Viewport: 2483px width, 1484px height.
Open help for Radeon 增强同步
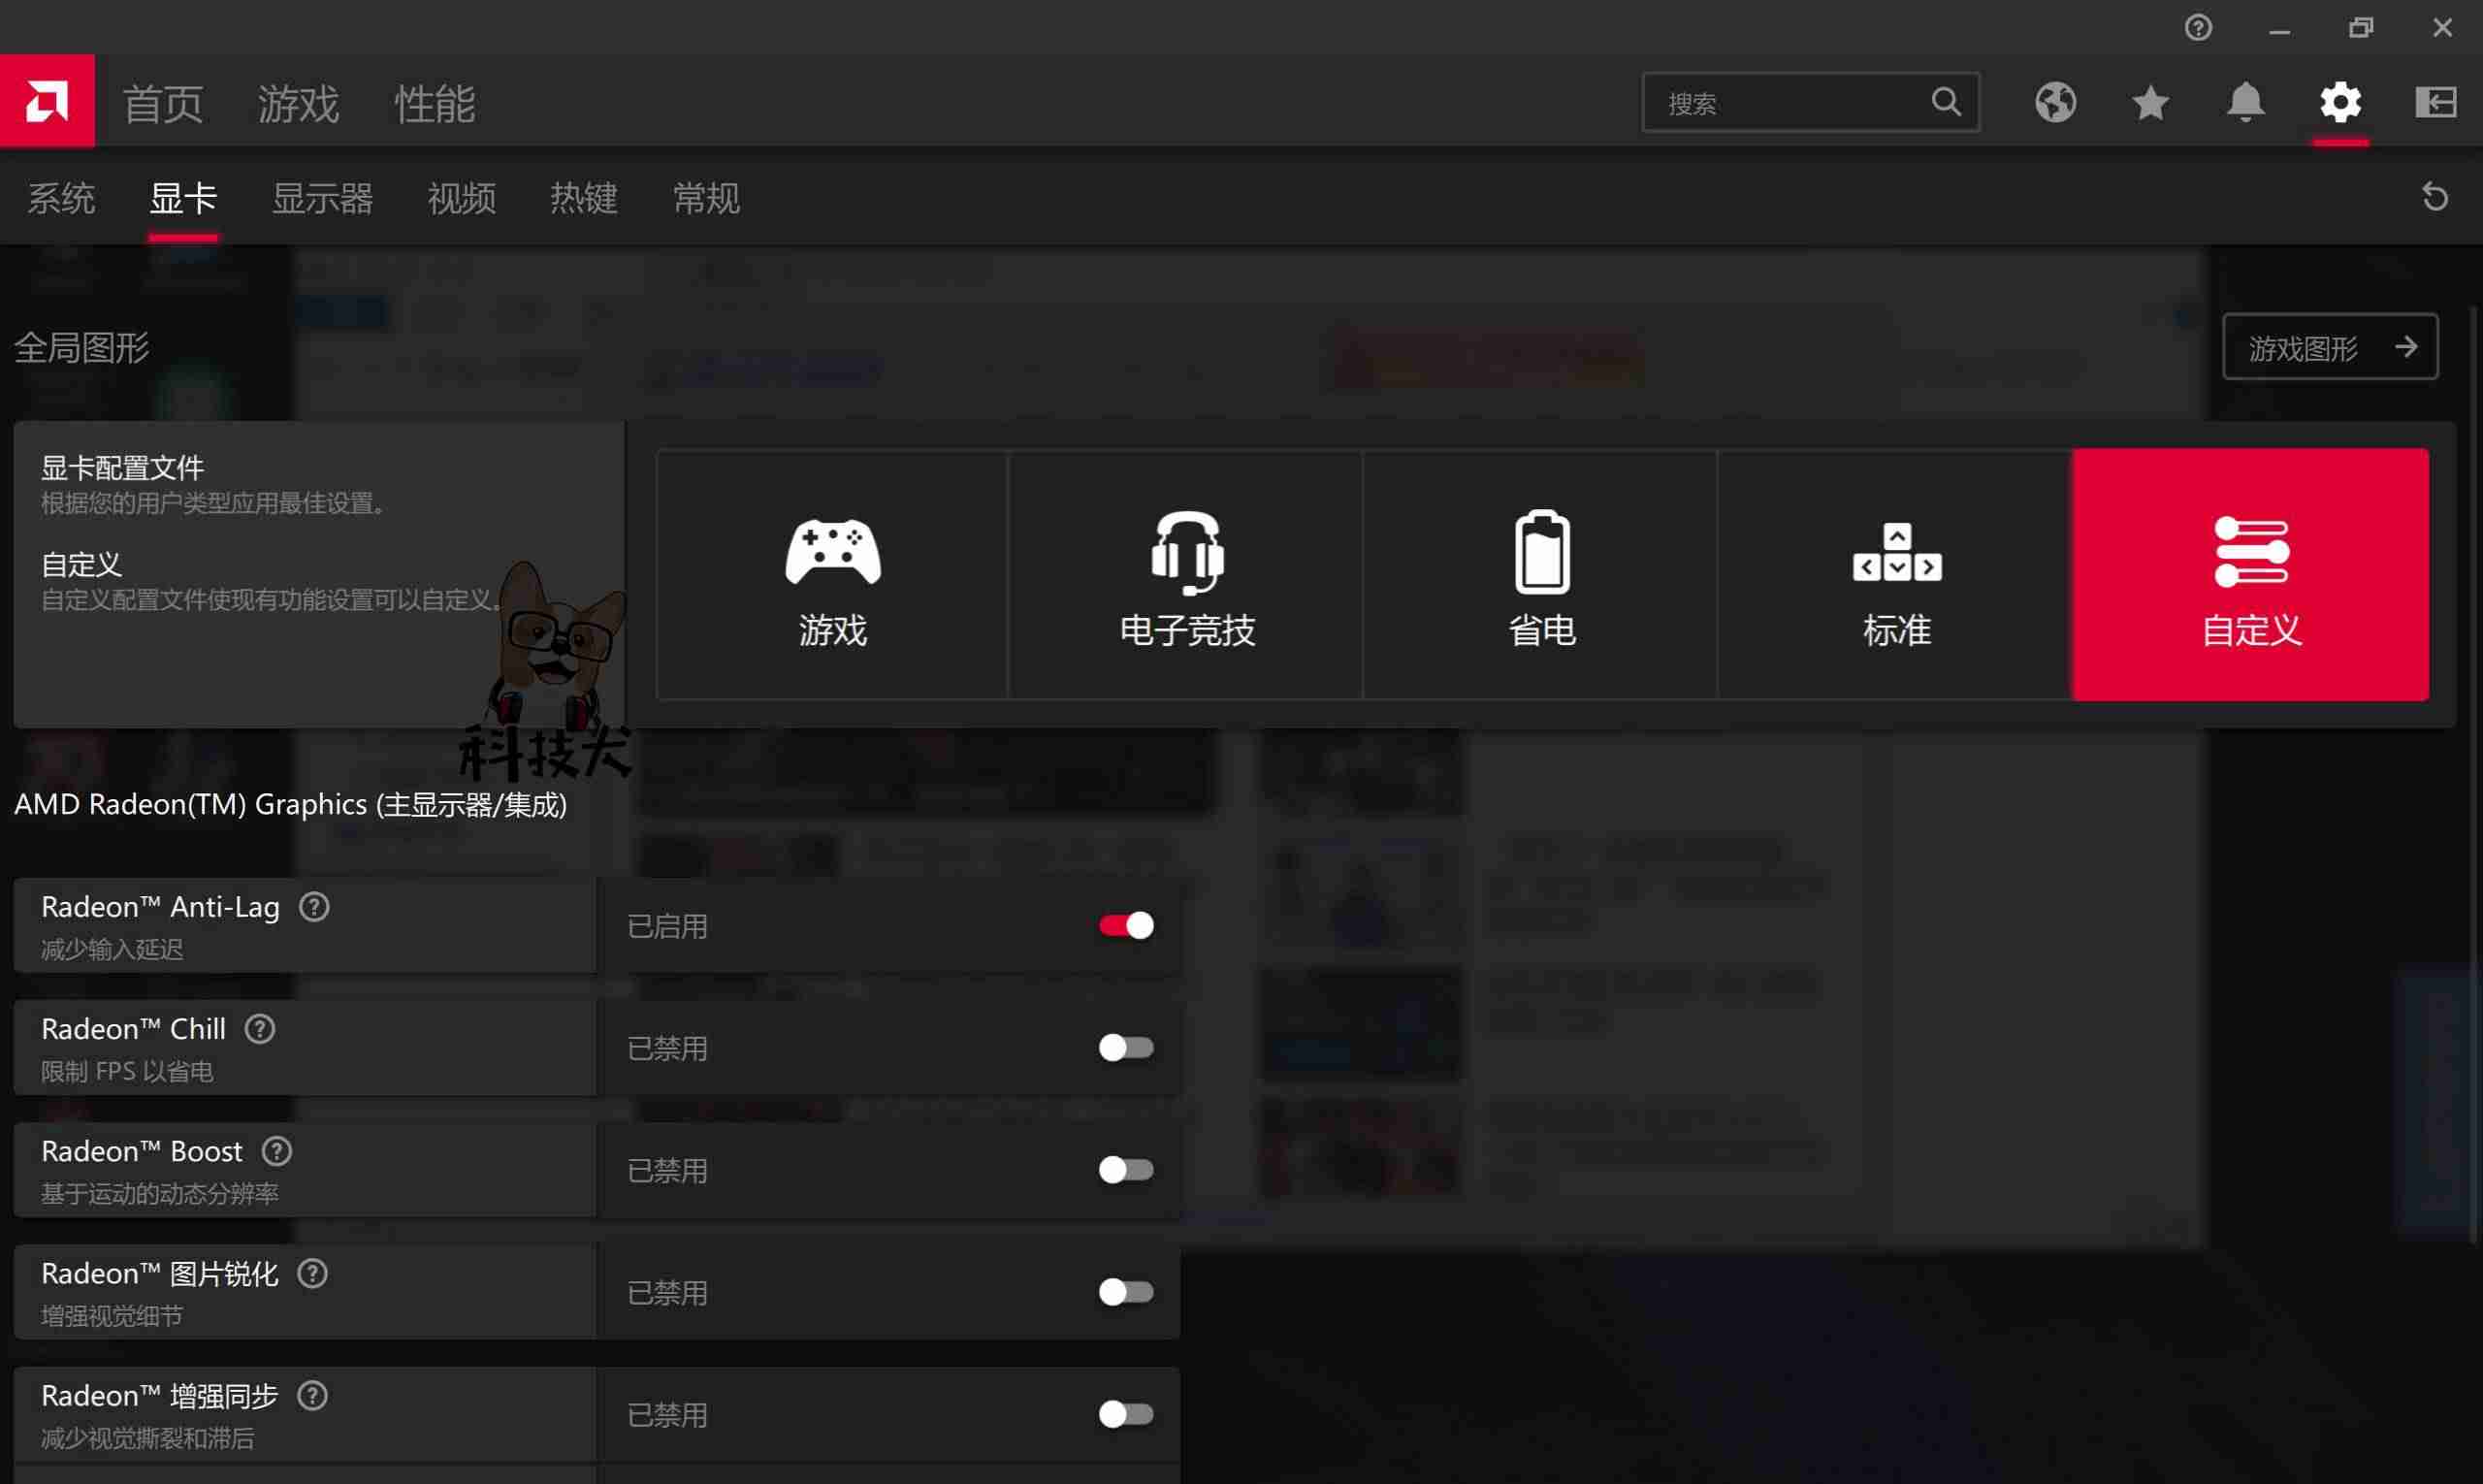(x=313, y=1395)
